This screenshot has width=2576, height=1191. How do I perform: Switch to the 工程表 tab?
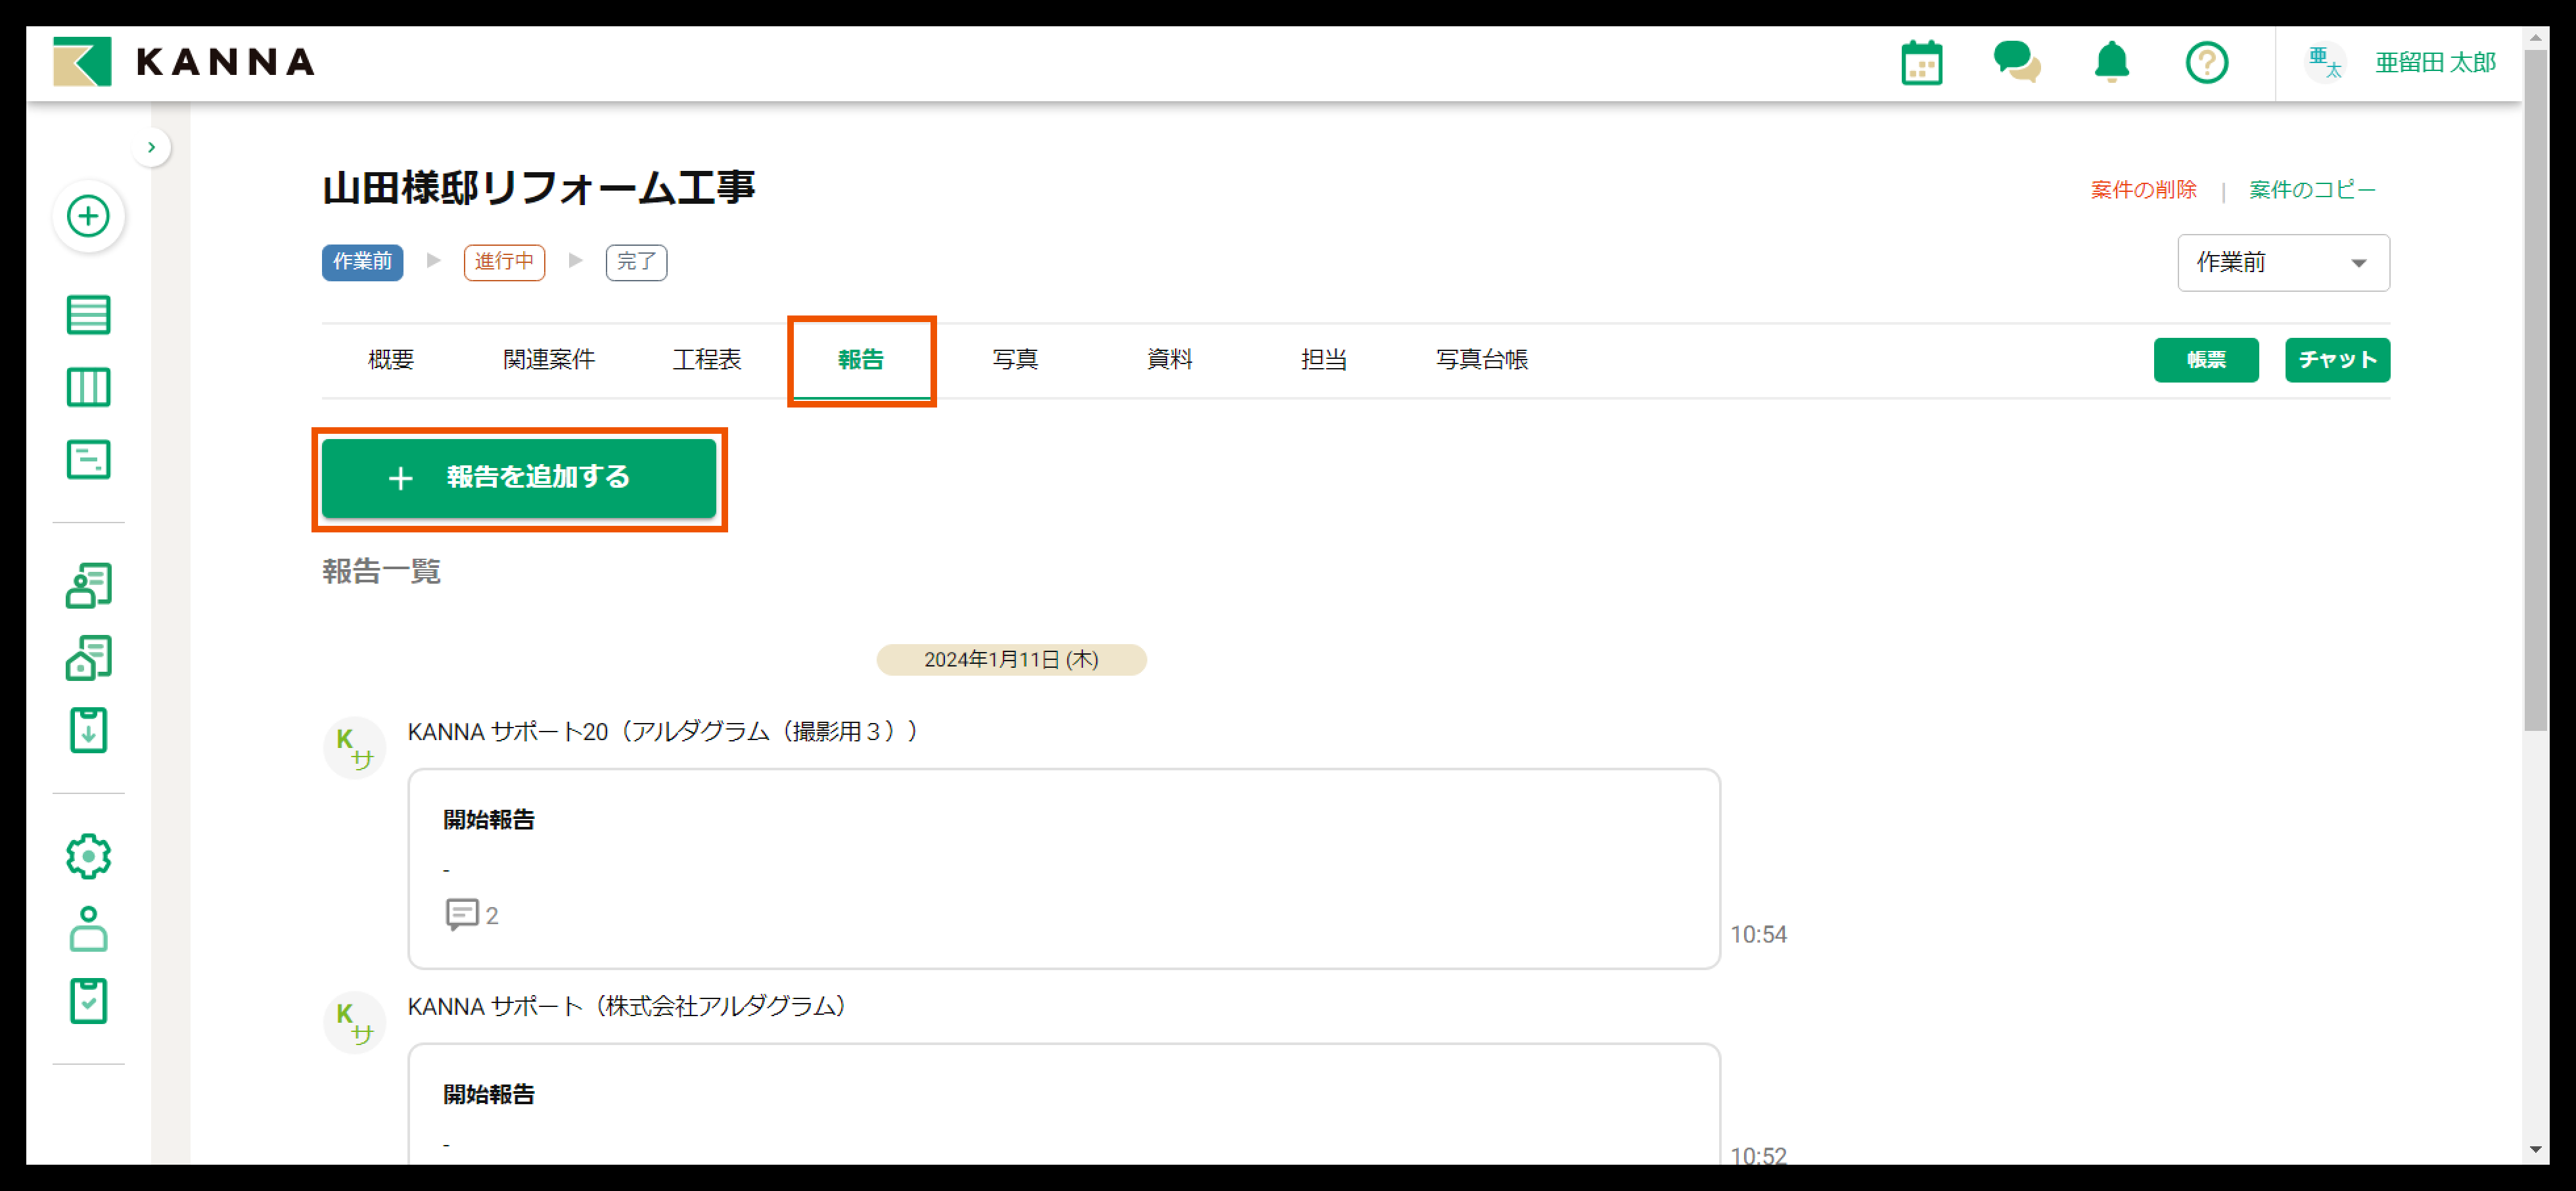point(706,359)
